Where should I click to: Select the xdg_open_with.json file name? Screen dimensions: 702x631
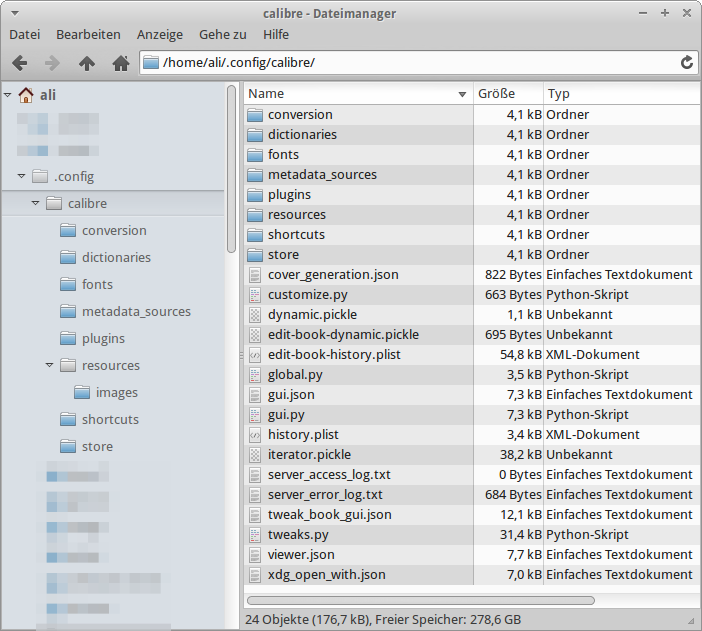tap(326, 575)
